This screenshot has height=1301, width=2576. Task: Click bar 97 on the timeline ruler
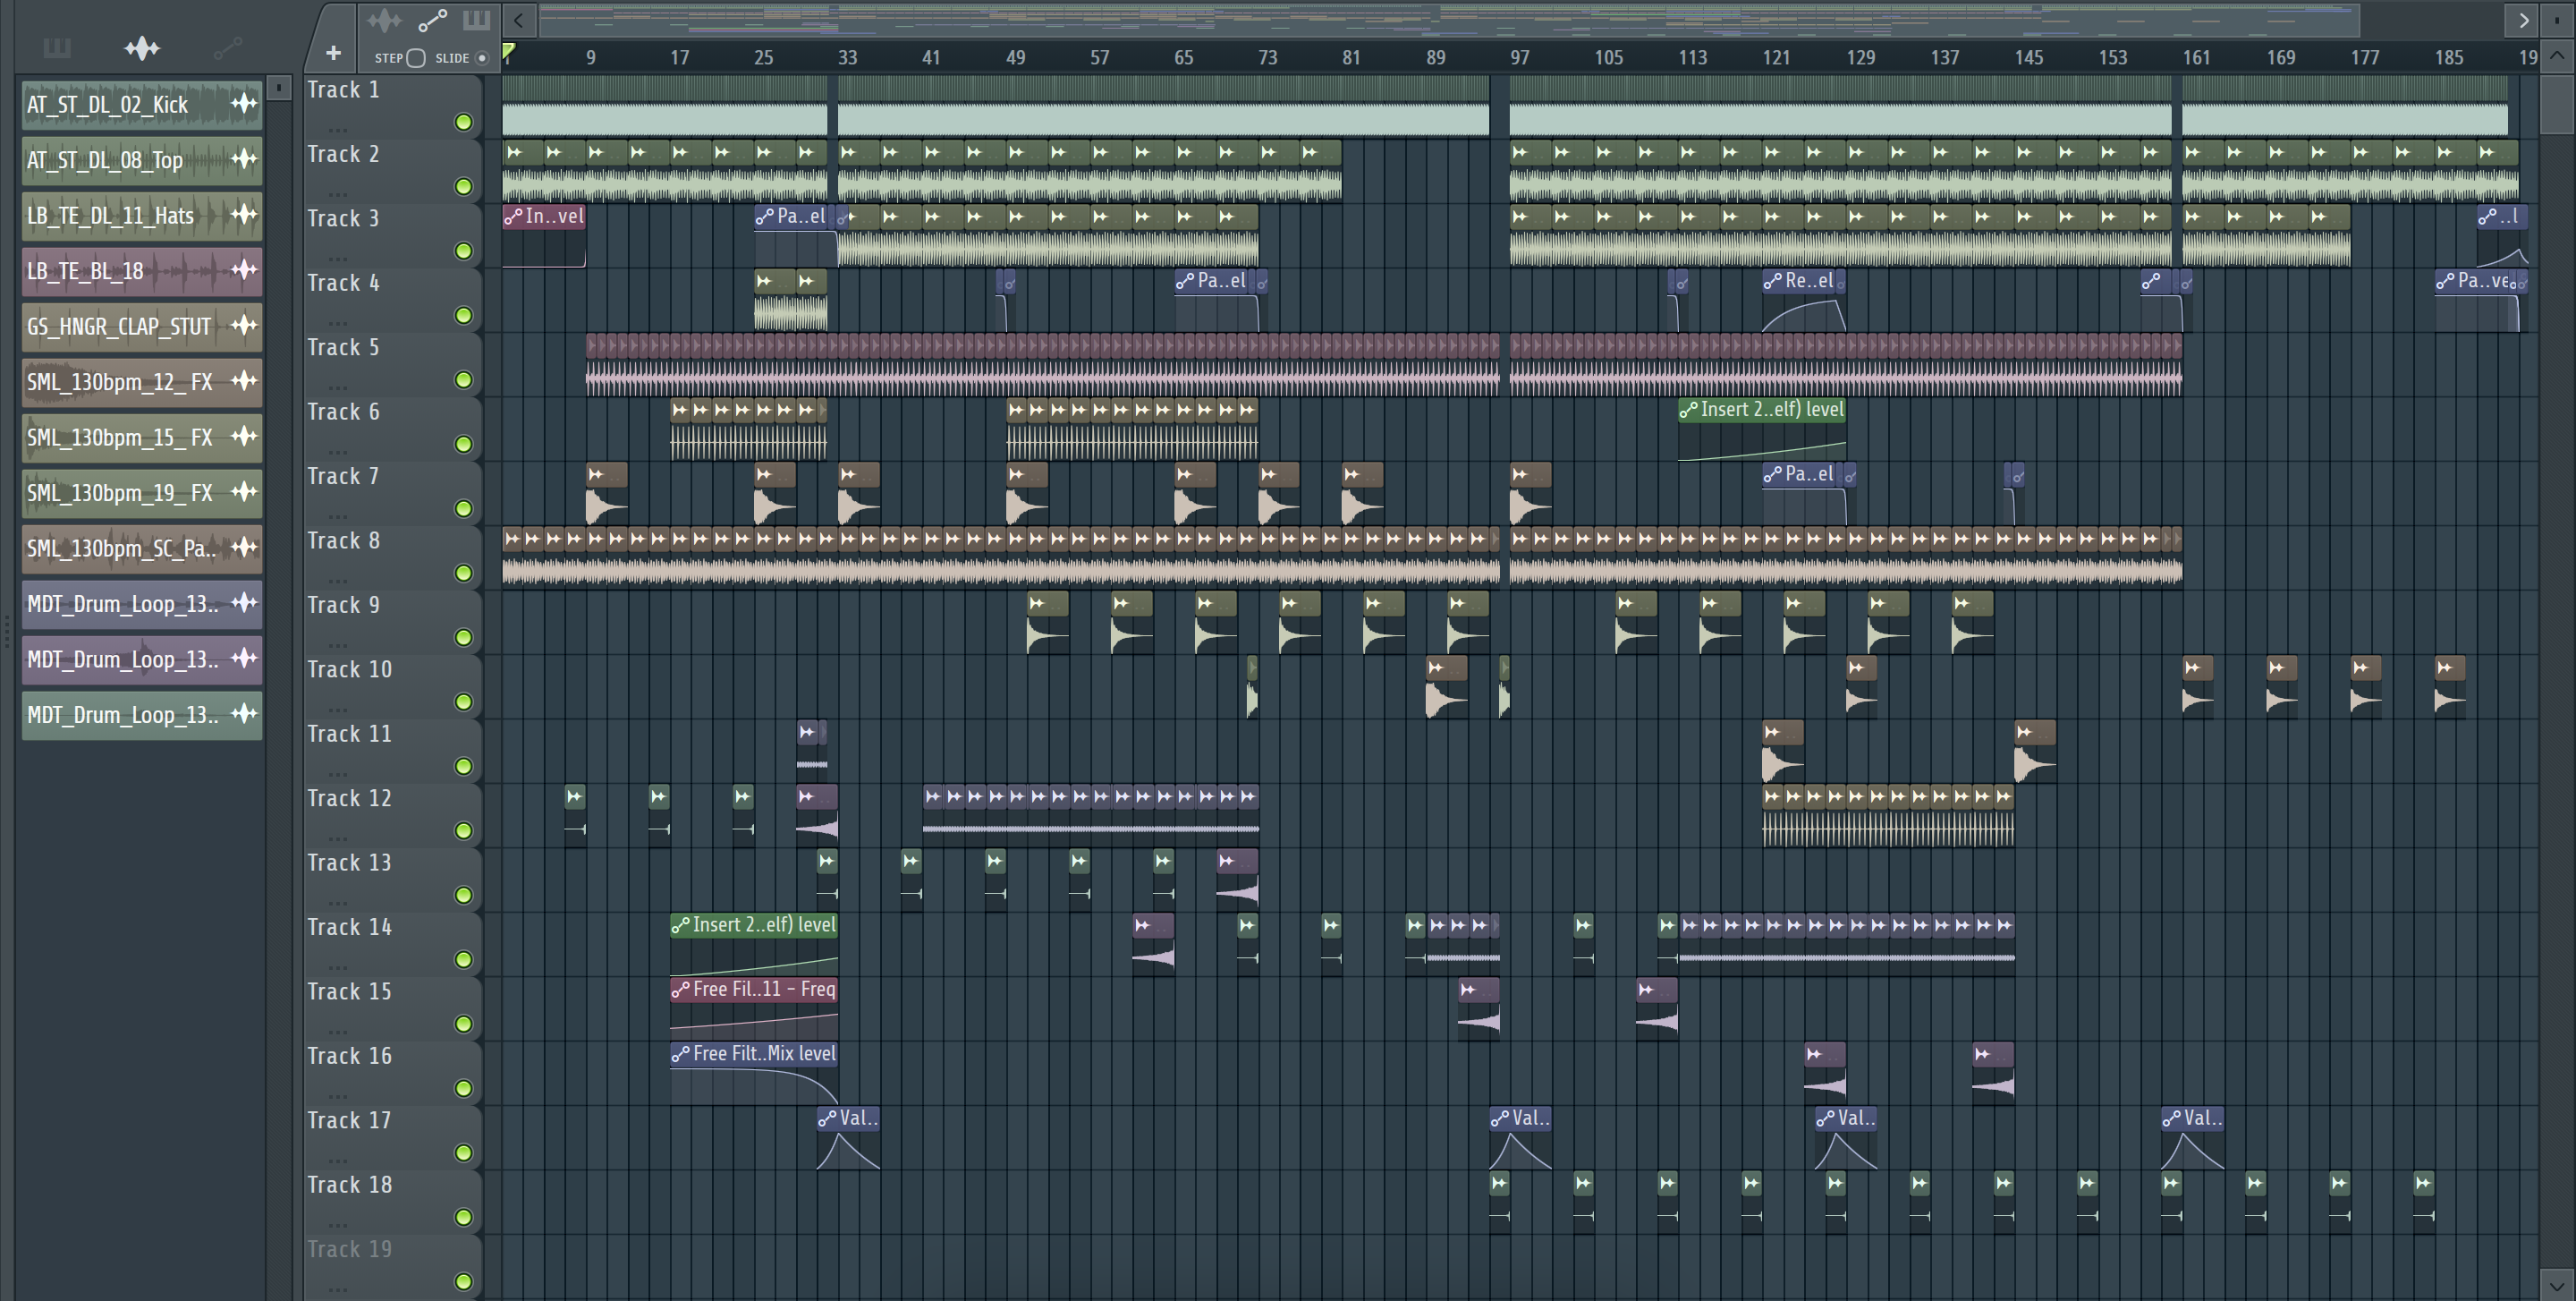pyautogui.click(x=1520, y=58)
